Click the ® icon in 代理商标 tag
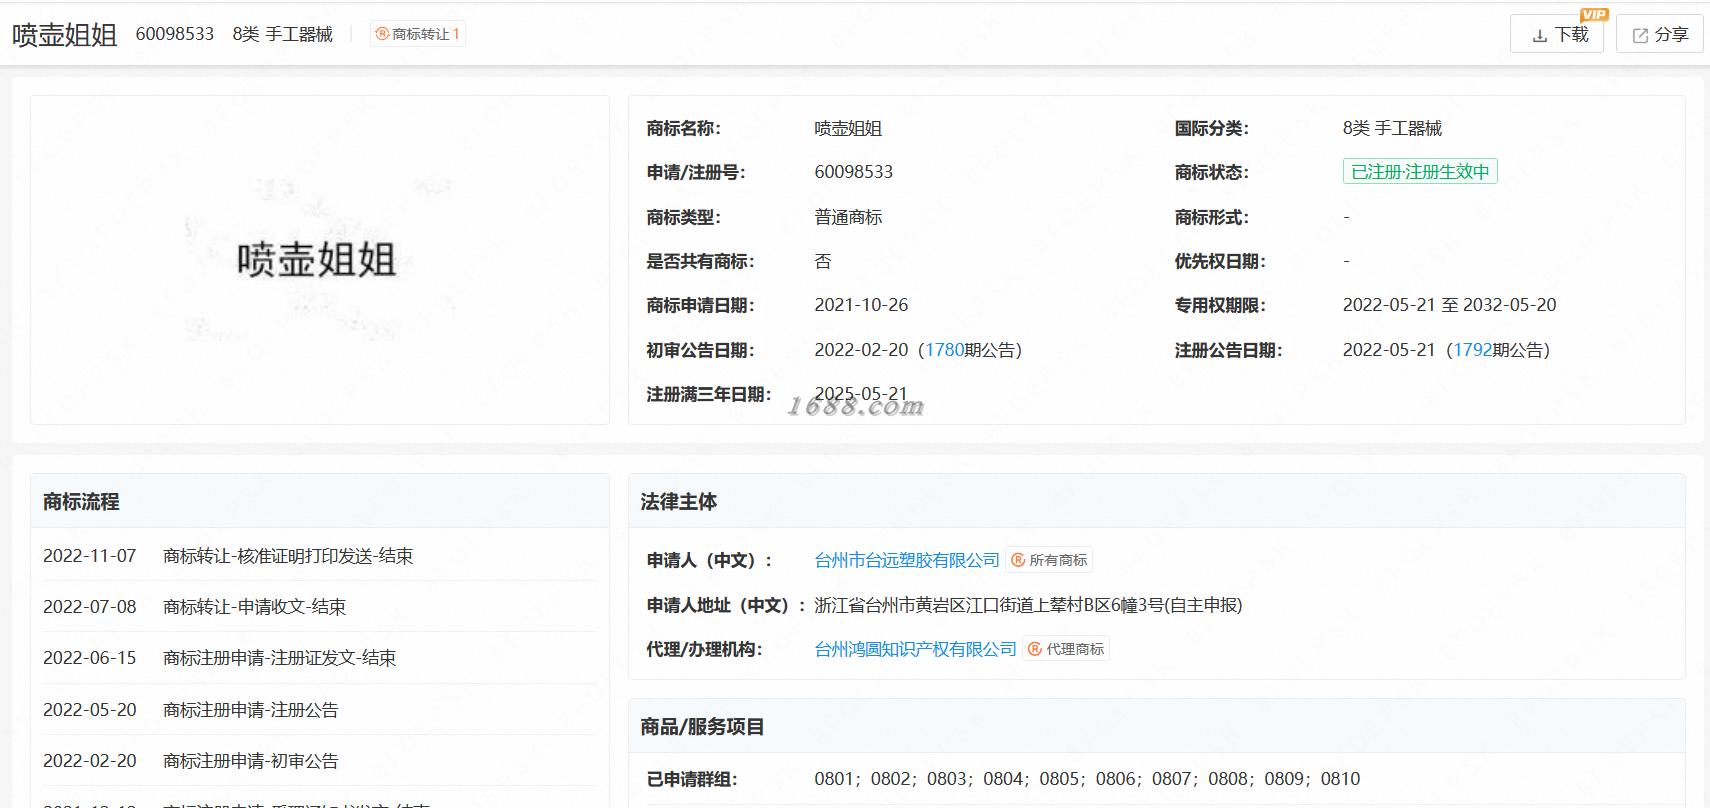1710x808 pixels. (x=1035, y=649)
